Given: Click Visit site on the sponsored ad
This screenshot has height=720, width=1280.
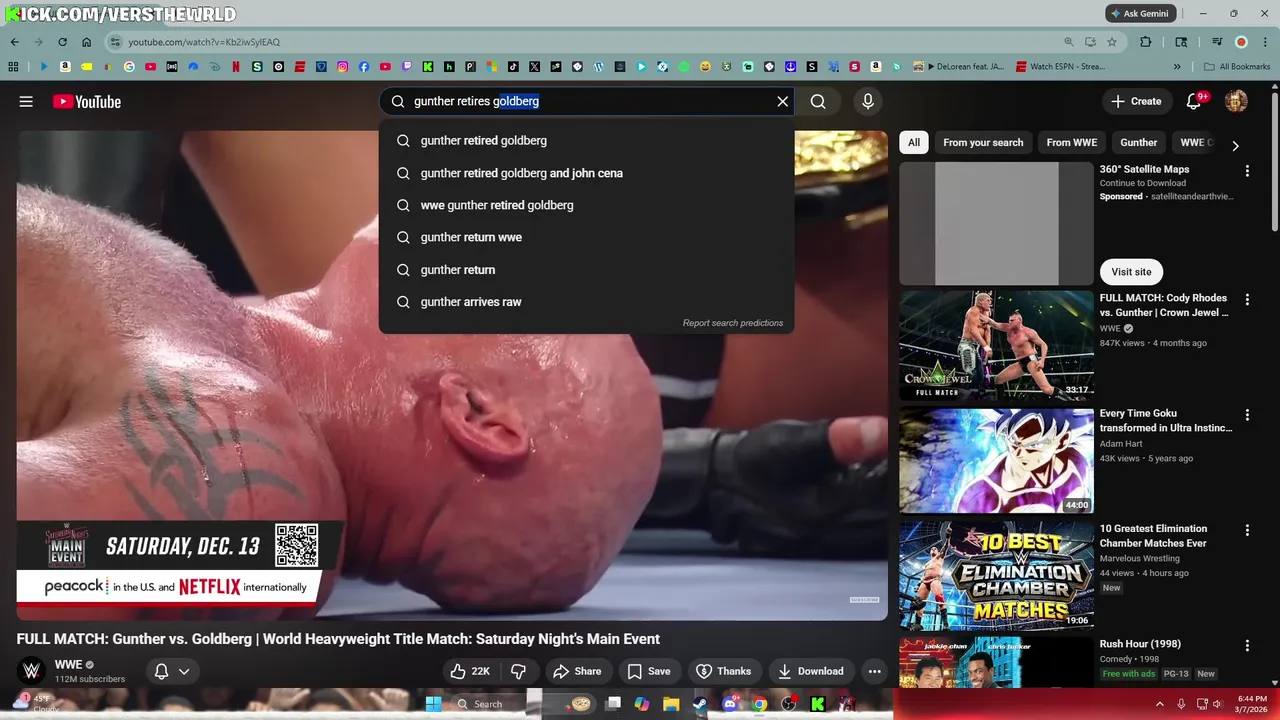Looking at the screenshot, I should [1131, 272].
